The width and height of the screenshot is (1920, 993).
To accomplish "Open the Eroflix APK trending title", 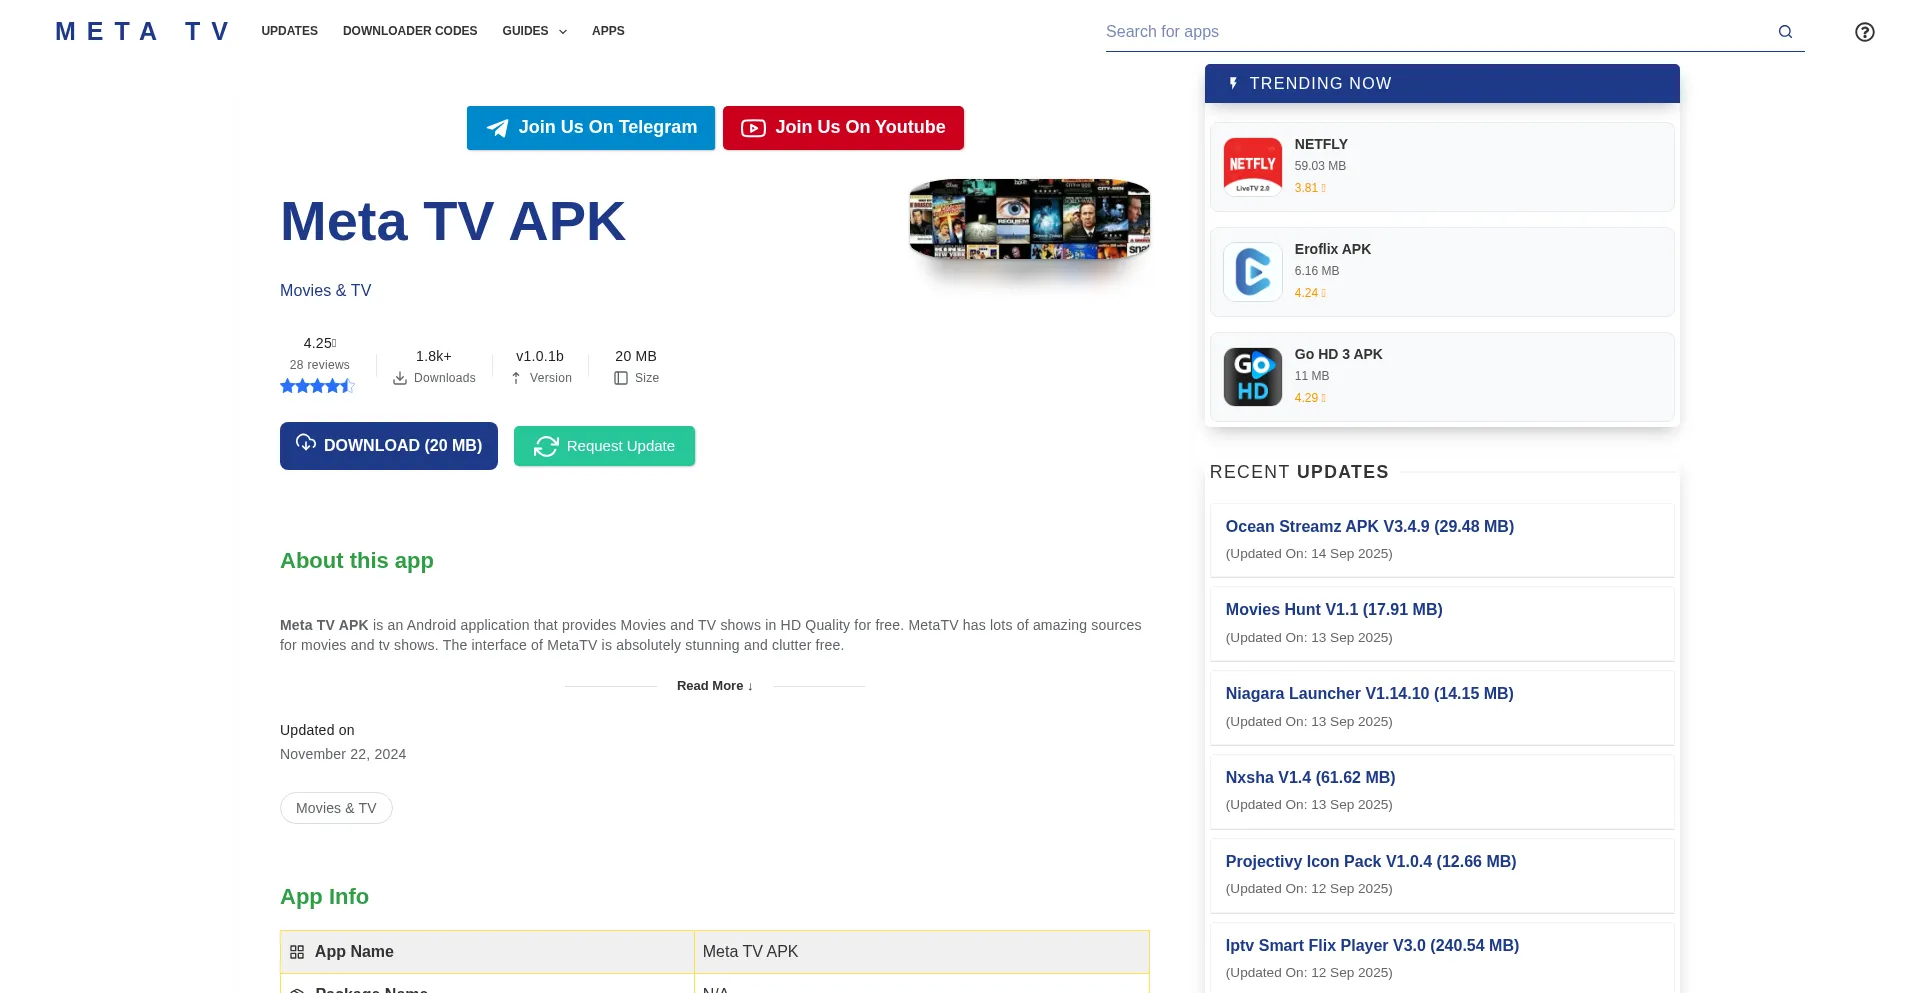I will click(1332, 249).
